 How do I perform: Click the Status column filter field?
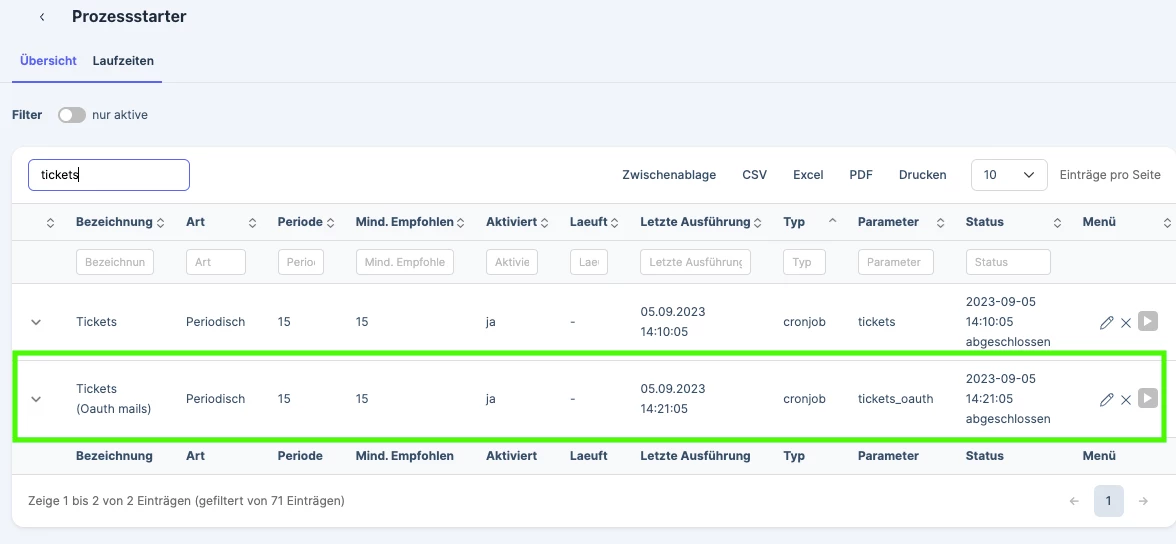click(1008, 262)
